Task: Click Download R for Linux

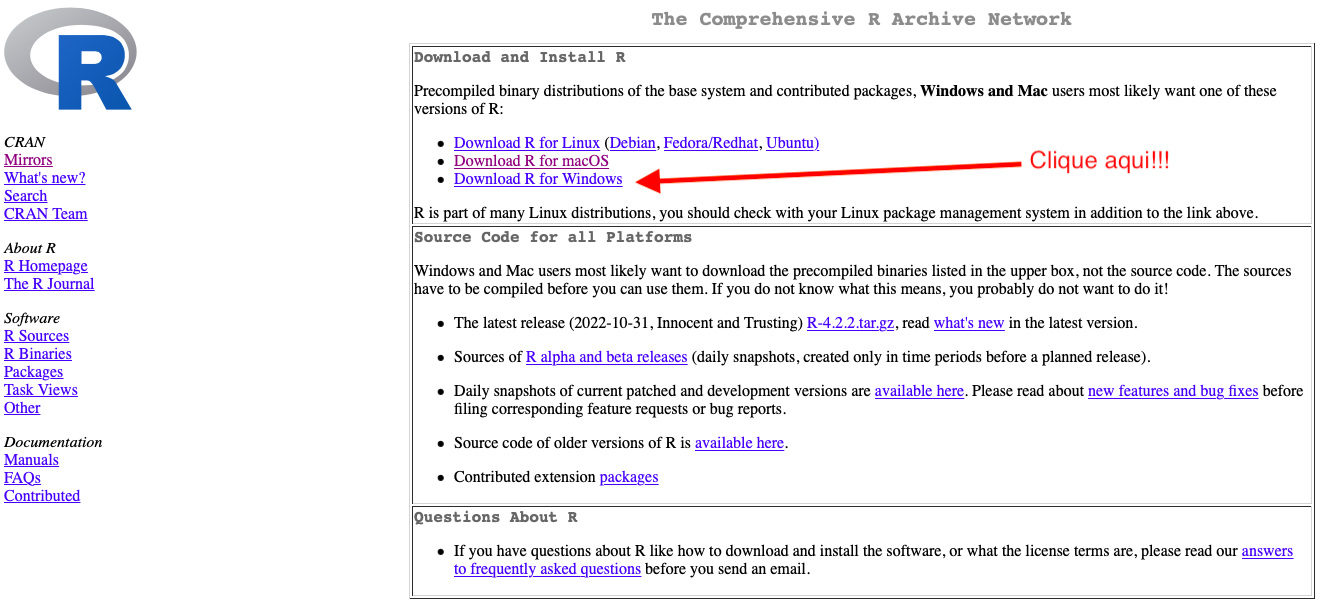Action: click(x=527, y=143)
